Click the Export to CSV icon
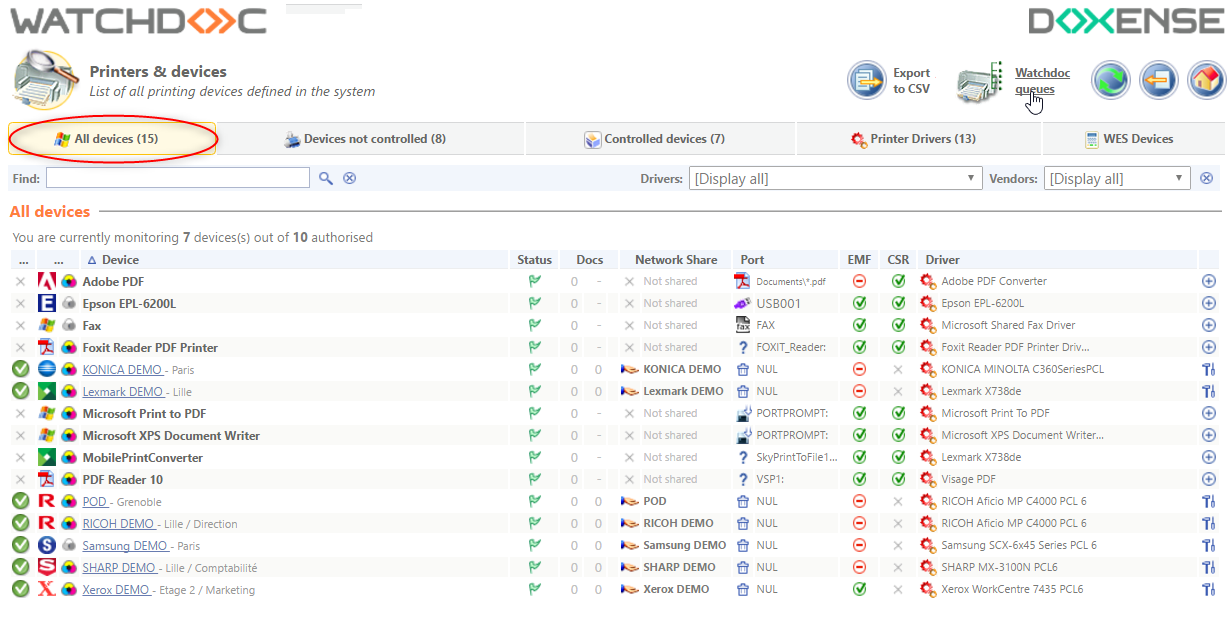The image size is (1231, 621). (x=867, y=80)
